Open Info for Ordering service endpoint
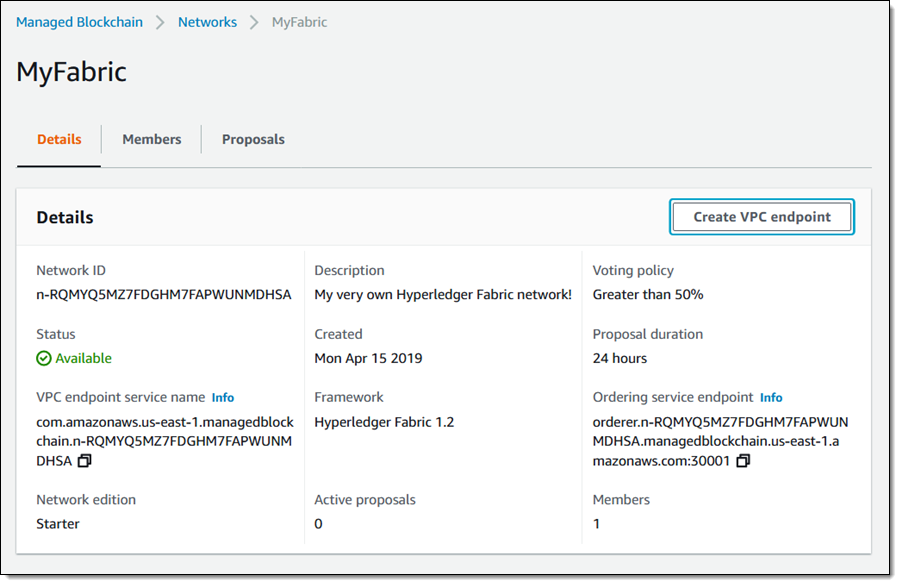Screen dimensions: 900x585 click(x=771, y=397)
